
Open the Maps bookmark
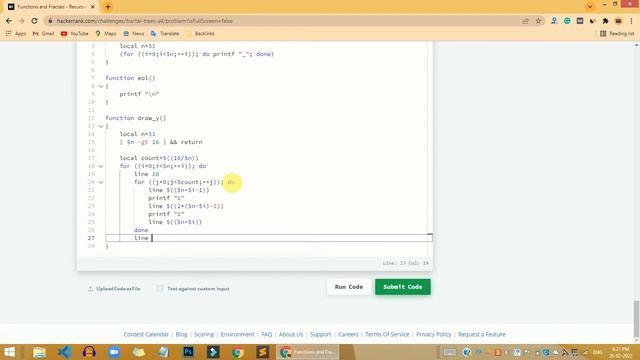(x=106, y=33)
